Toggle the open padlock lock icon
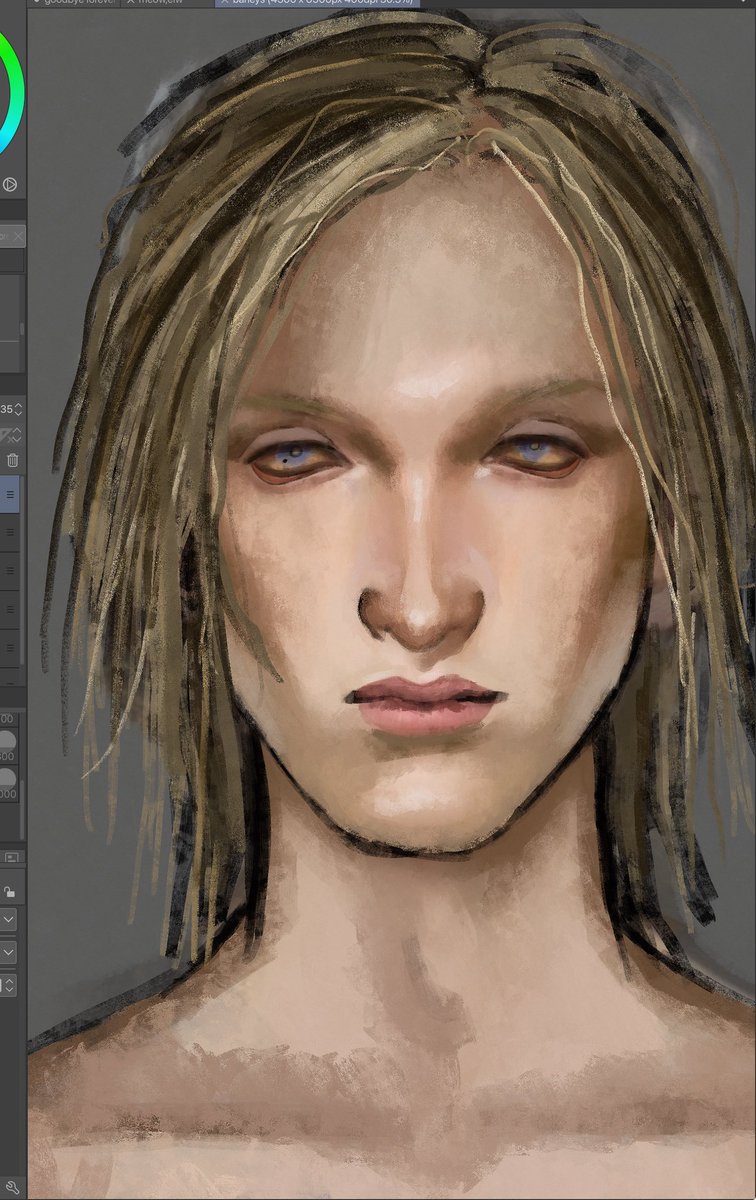 pos(9,891)
